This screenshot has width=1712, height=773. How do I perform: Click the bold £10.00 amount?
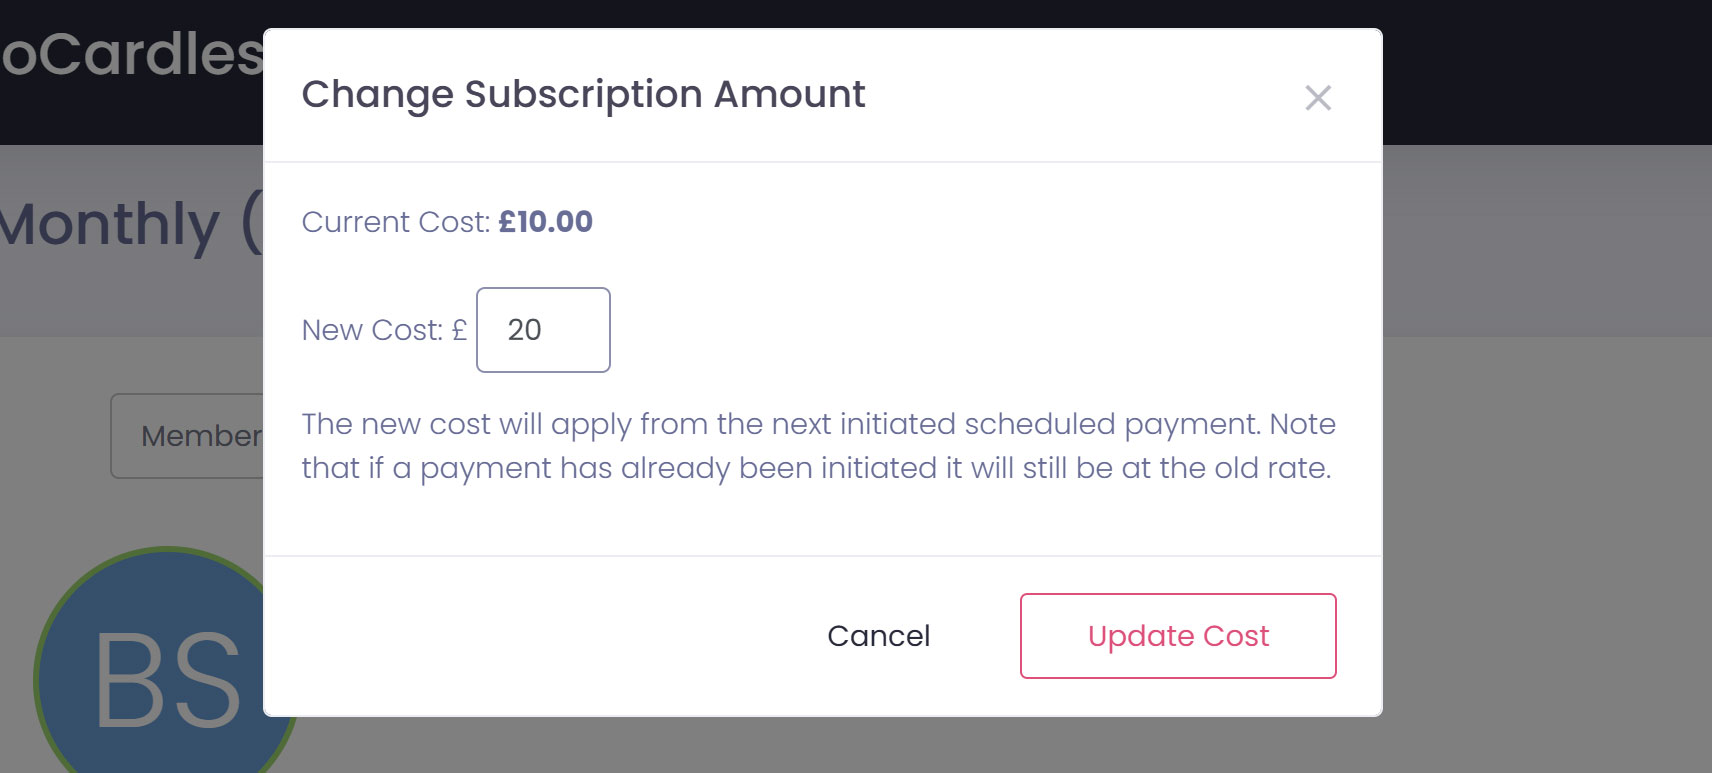(x=546, y=222)
